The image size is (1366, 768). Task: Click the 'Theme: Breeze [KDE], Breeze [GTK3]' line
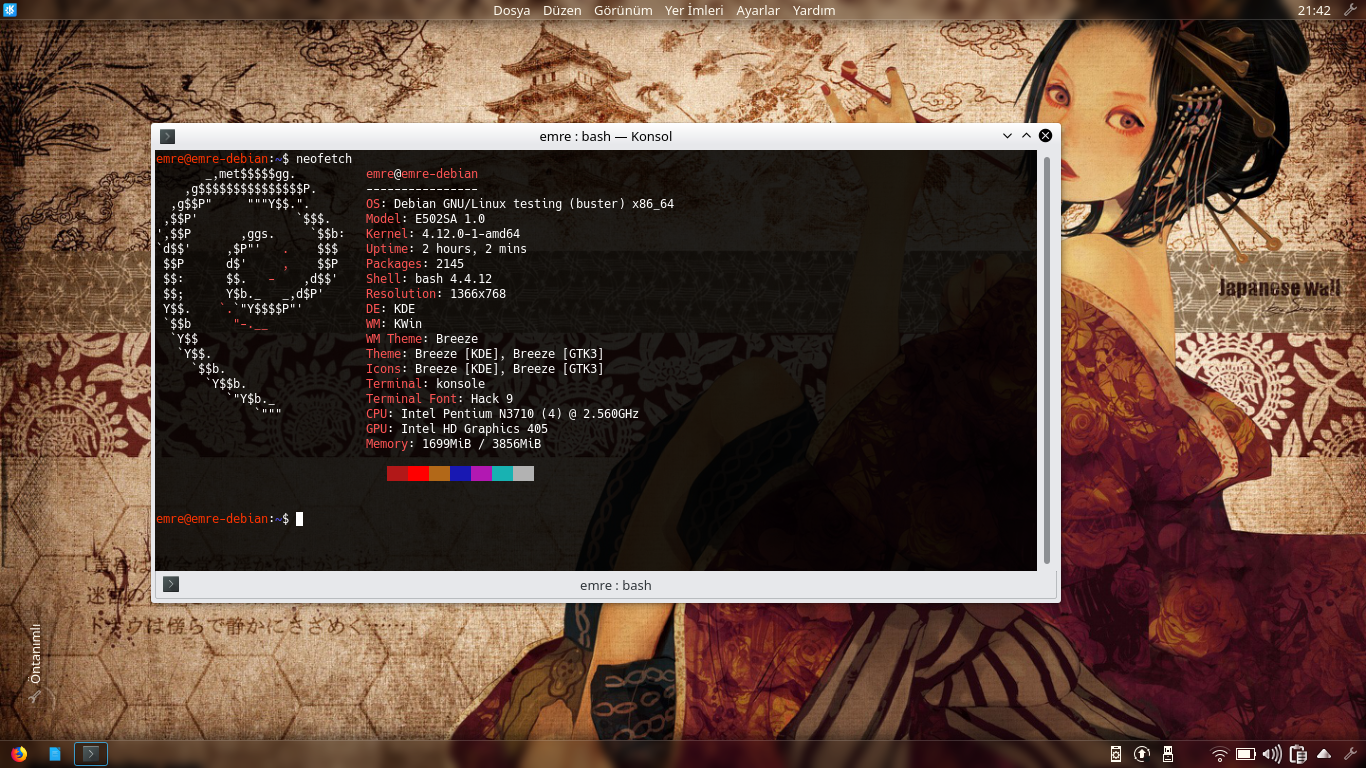point(485,354)
